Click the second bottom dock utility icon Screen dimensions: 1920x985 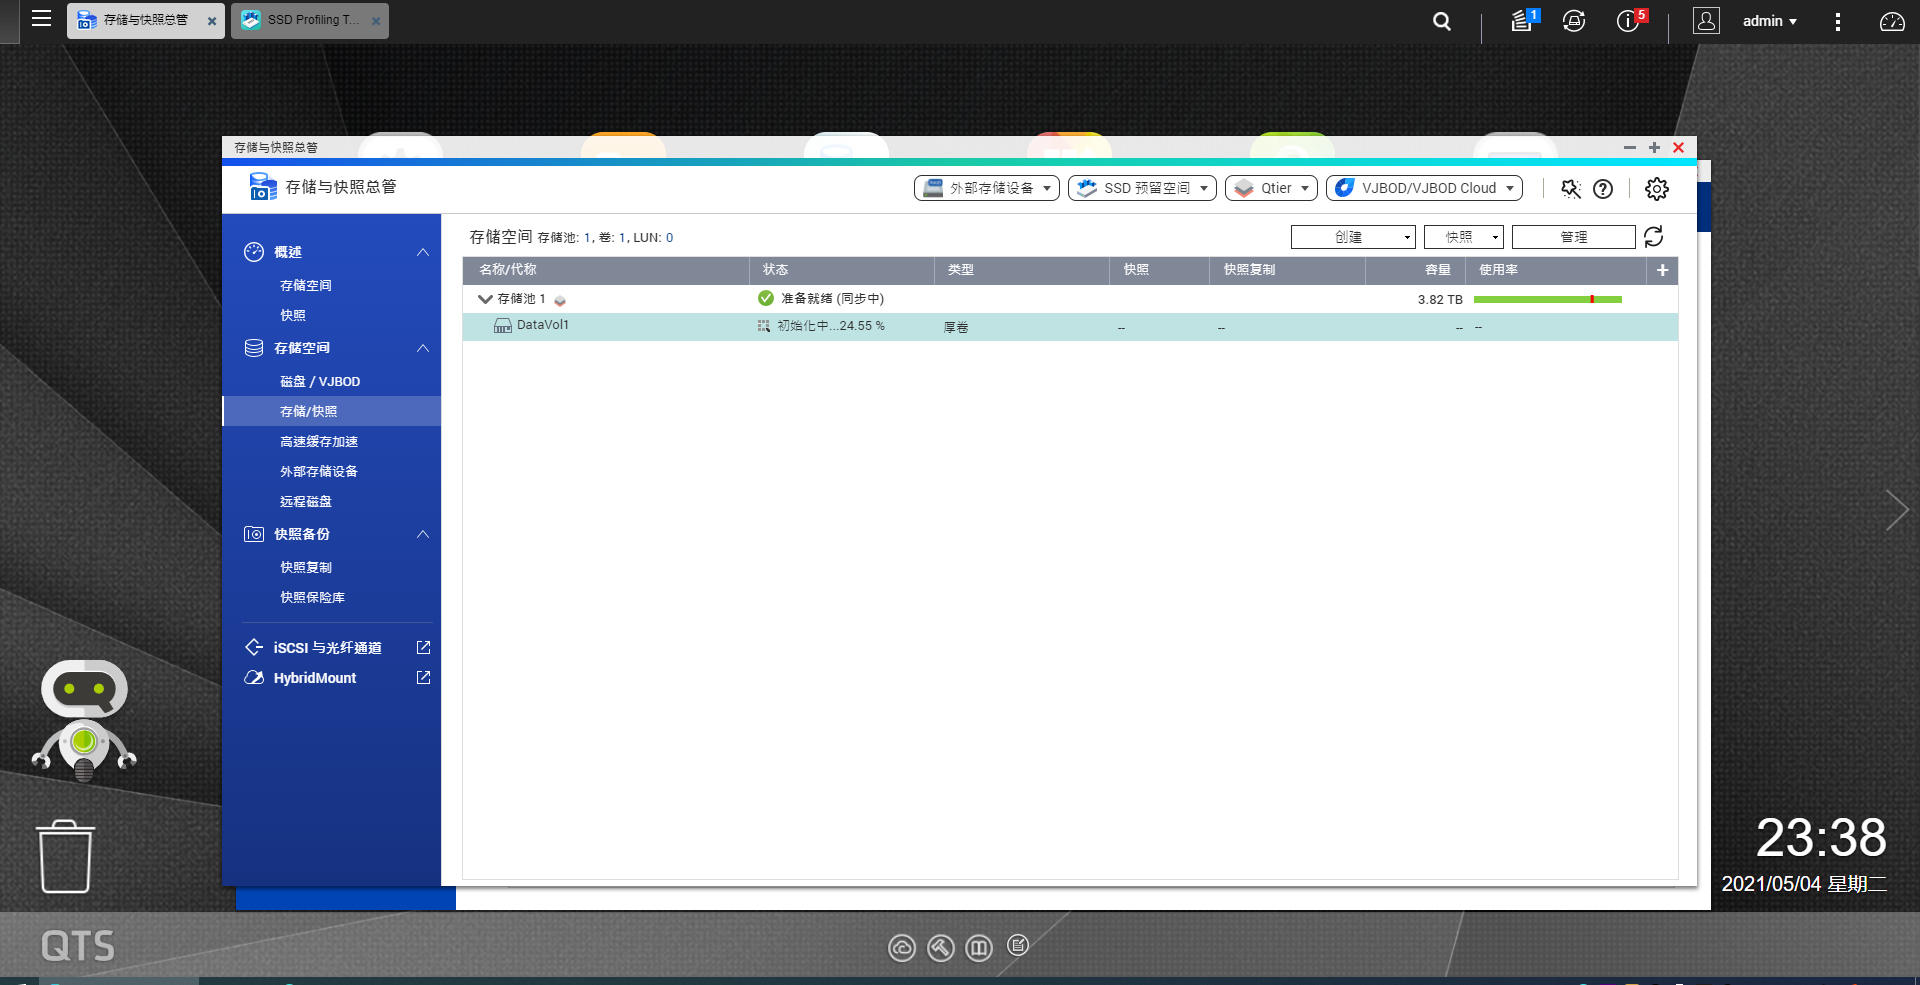click(941, 948)
